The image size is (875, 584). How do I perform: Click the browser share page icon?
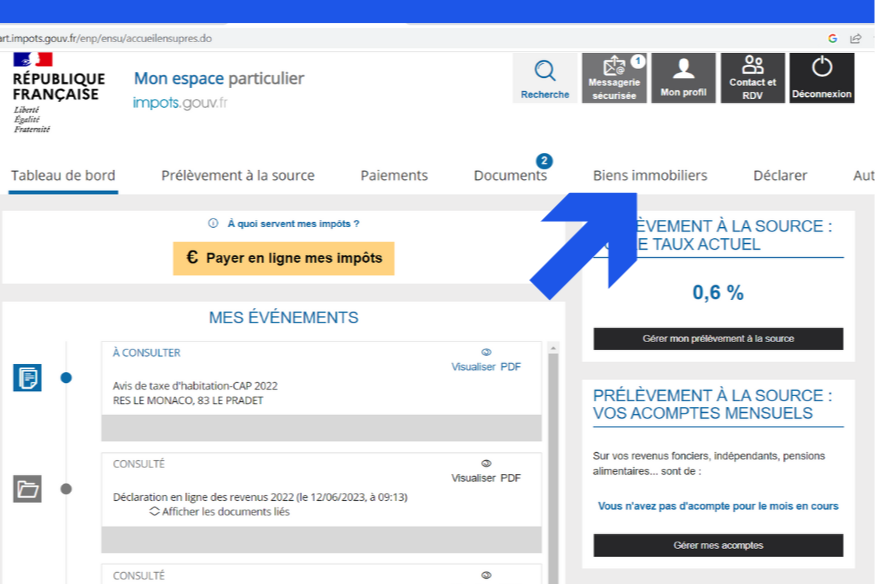[855, 39]
